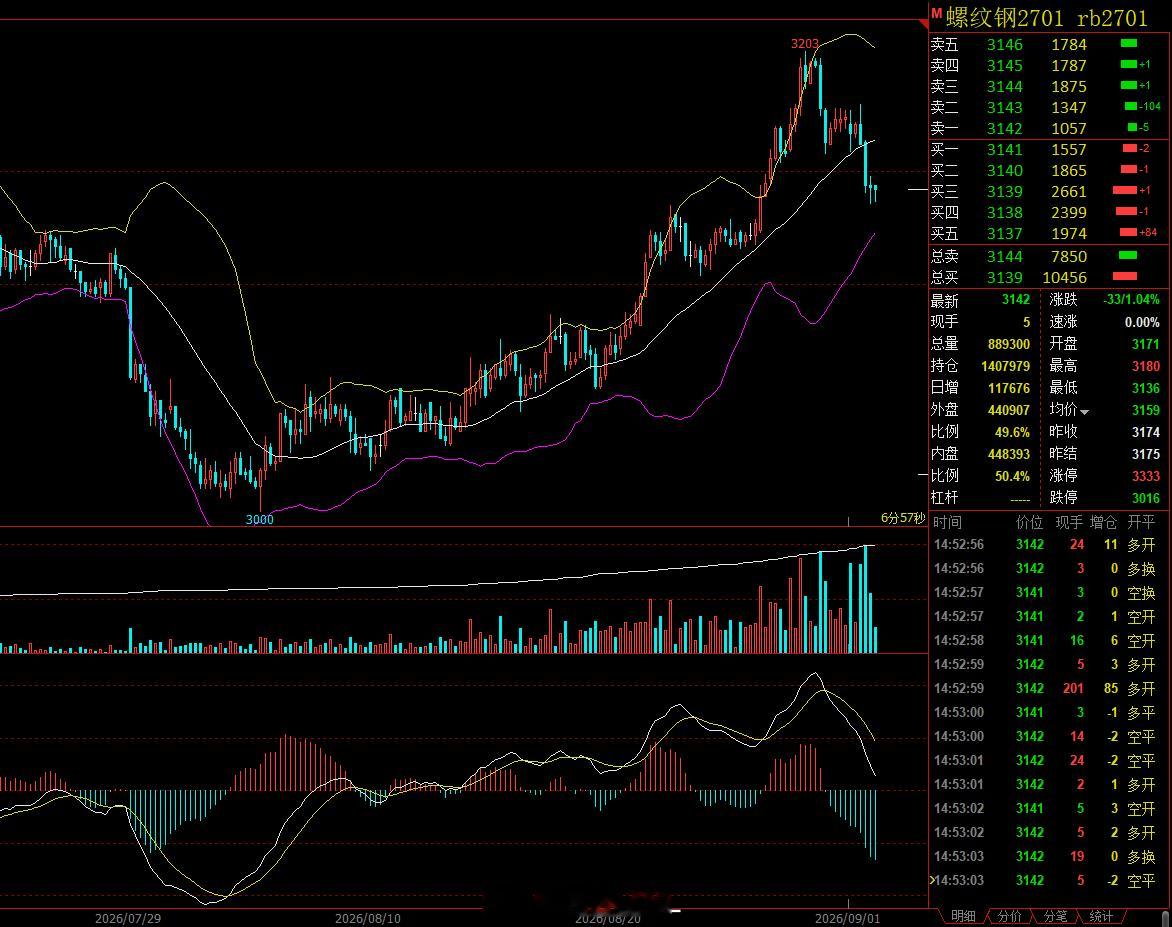Click the 卖二 volume 1347
1172x927 pixels.
pyautogui.click(x=1069, y=108)
